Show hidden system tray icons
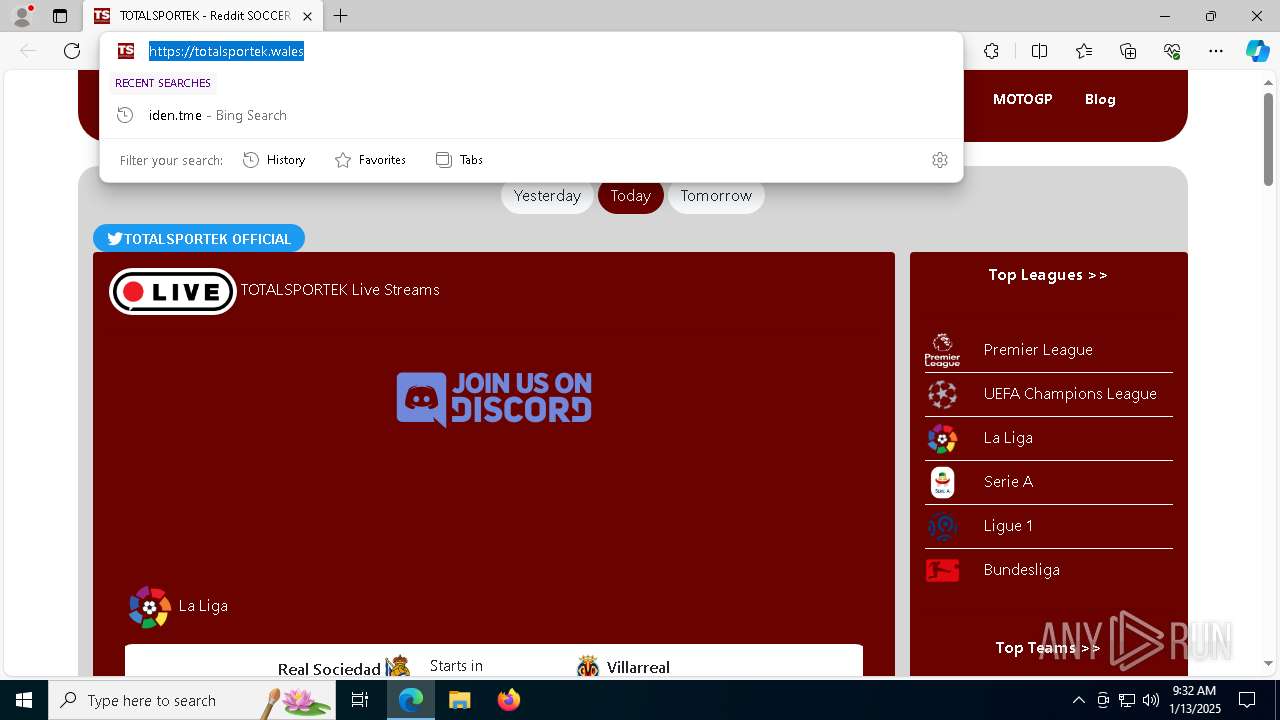This screenshot has height=720, width=1280. 1078,700
